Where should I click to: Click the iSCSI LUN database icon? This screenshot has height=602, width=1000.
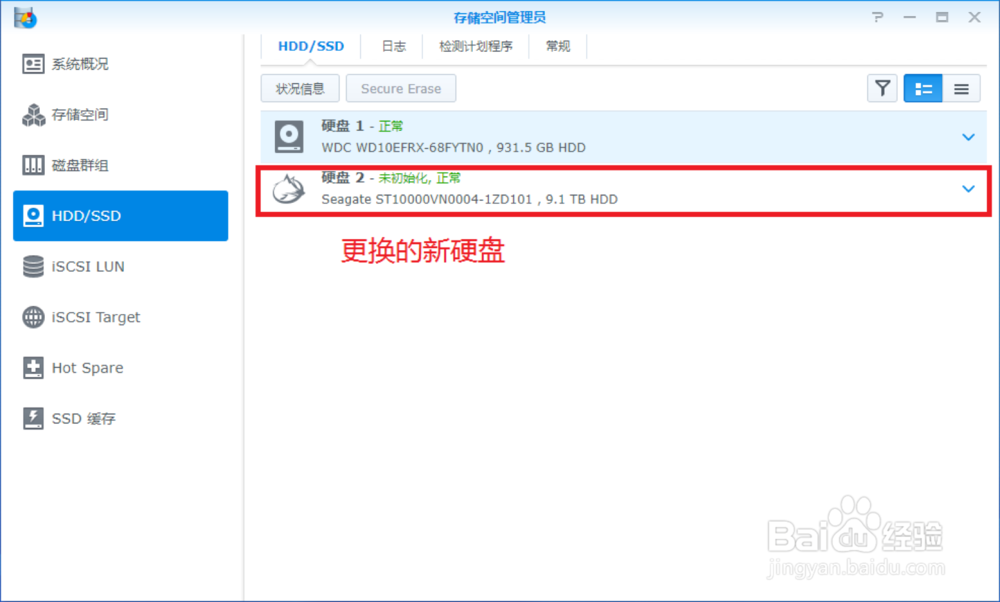[x=33, y=267]
